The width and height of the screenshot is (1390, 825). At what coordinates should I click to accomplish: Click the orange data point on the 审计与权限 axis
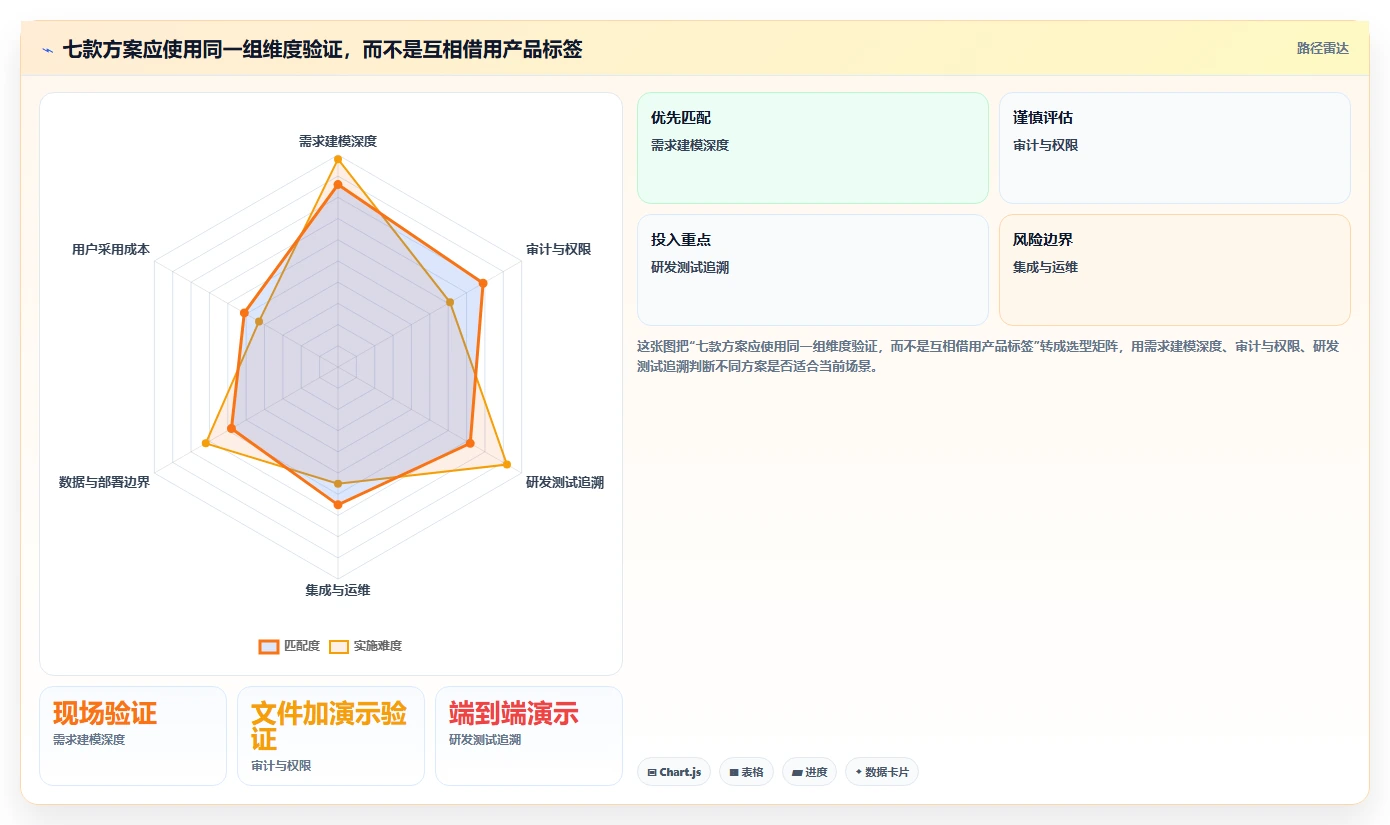click(483, 283)
